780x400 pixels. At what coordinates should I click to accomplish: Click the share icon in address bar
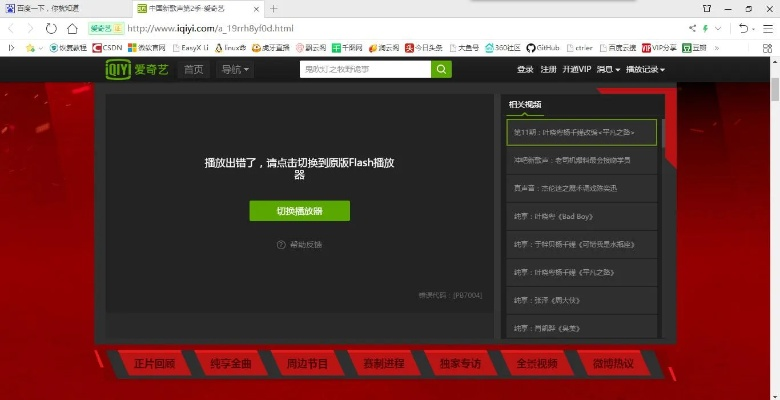point(692,28)
